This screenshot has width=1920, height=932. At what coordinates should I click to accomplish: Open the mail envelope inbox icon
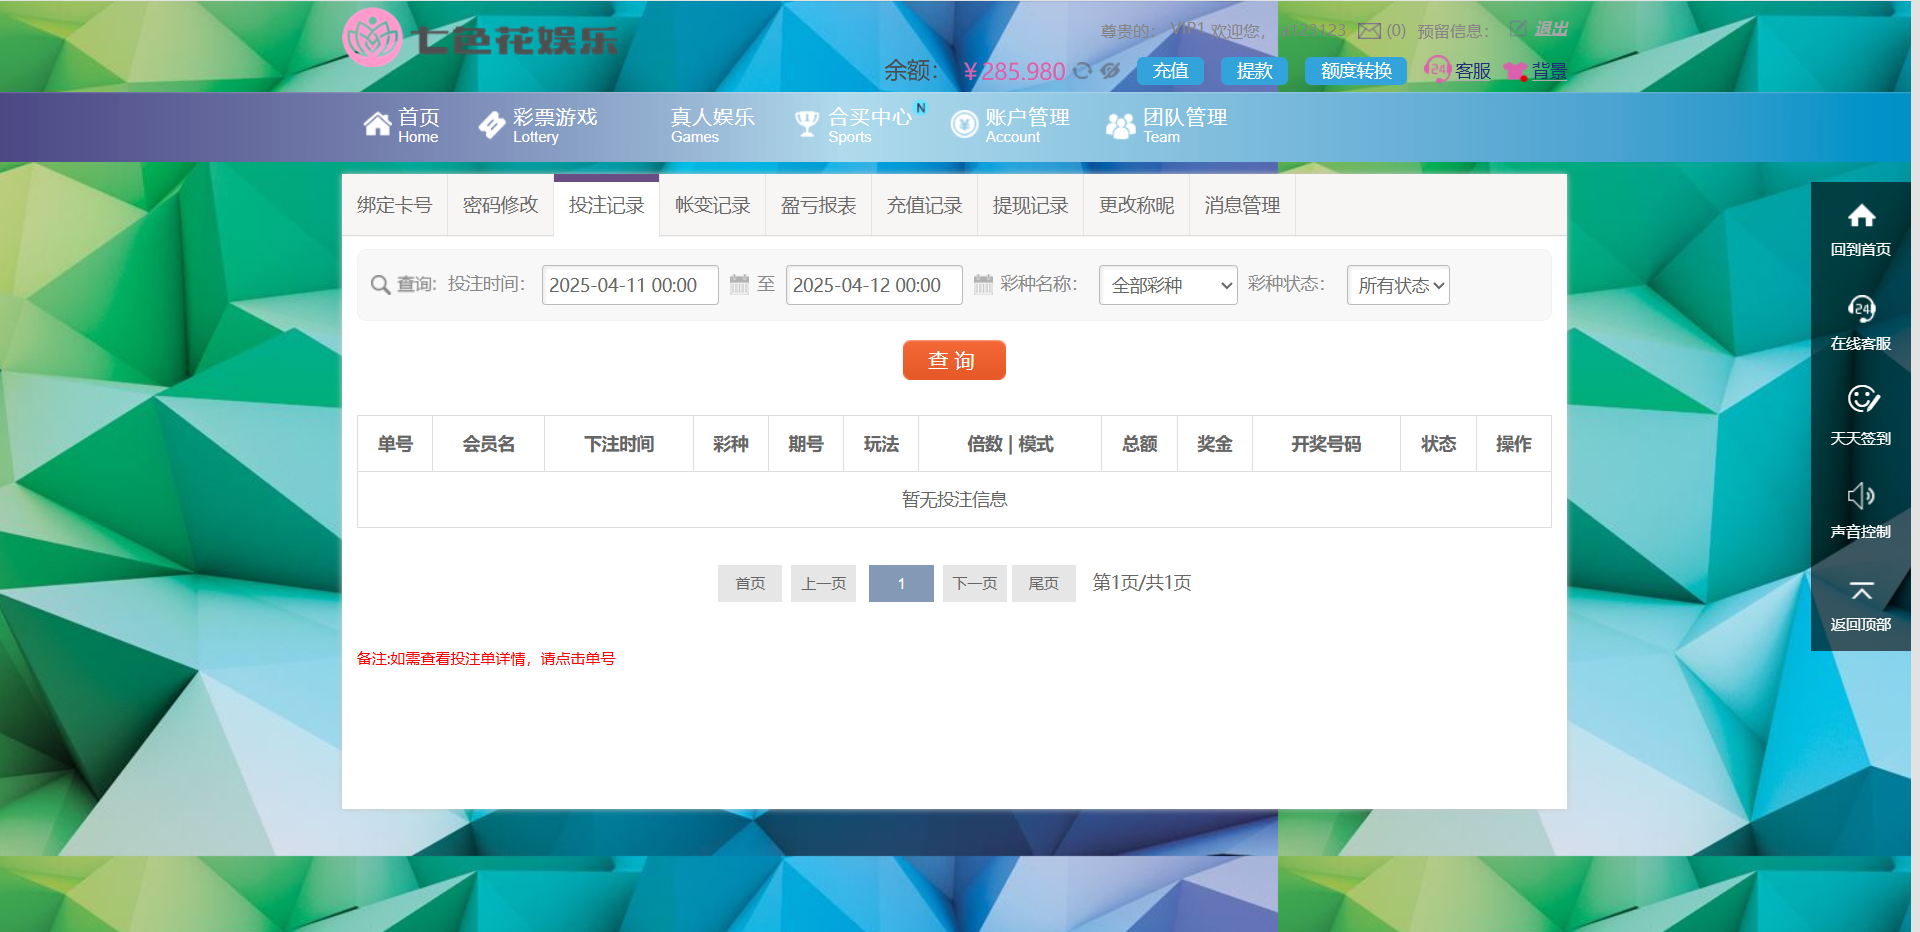pos(1369,31)
